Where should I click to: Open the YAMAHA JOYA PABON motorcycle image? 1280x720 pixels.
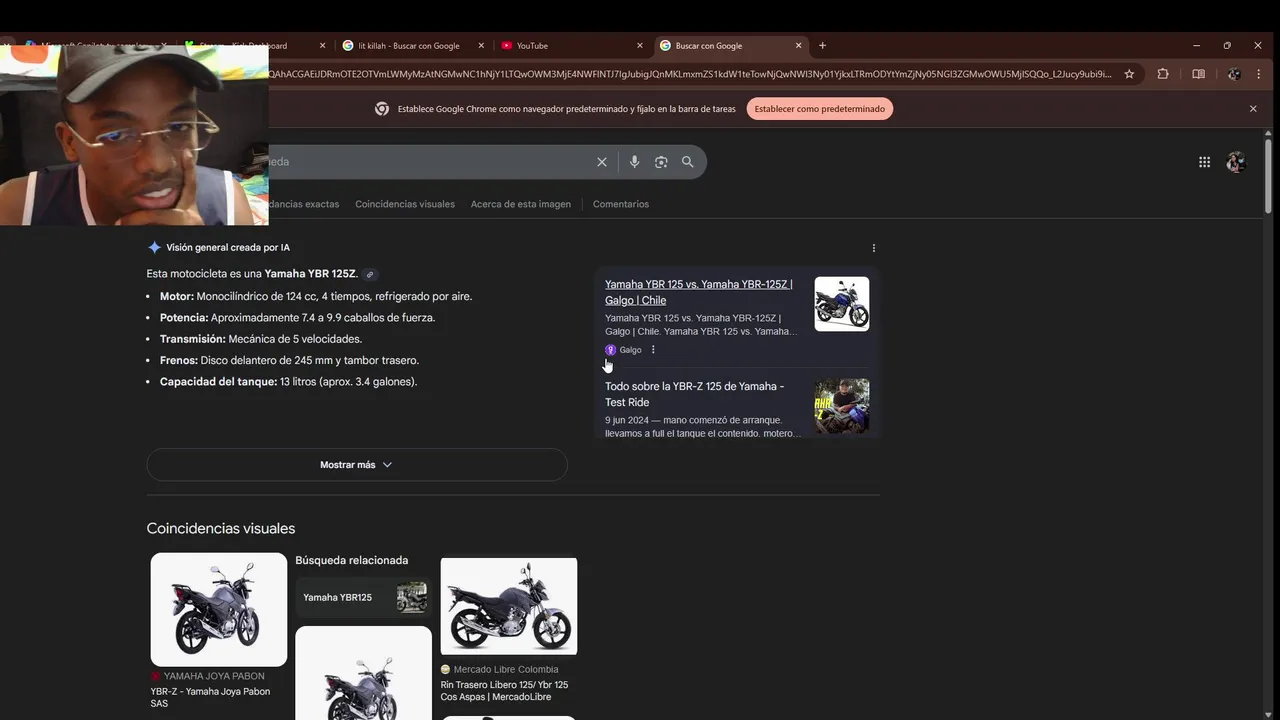[x=219, y=609]
